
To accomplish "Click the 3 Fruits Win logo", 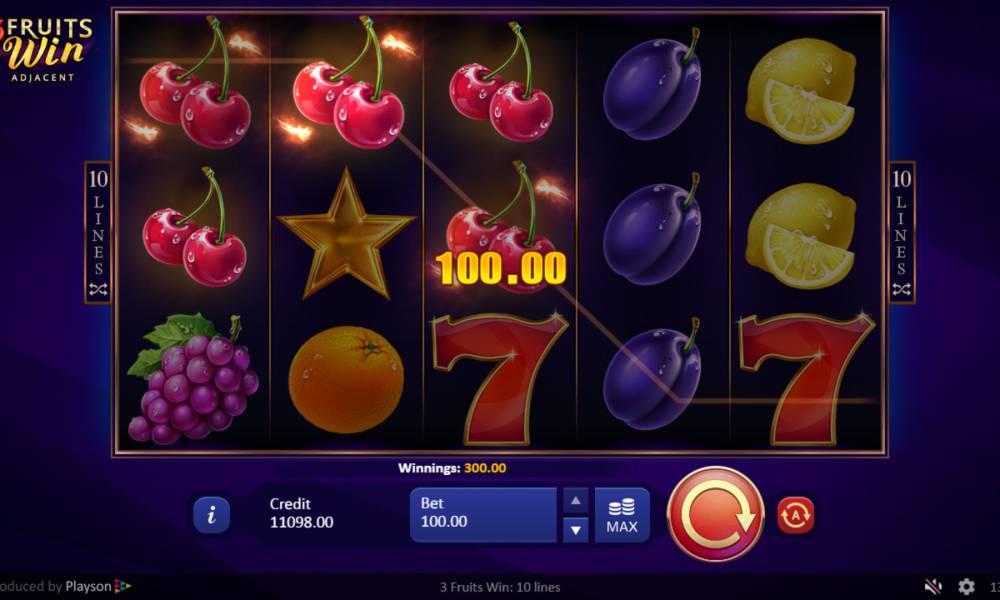I will tap(46, 50).
